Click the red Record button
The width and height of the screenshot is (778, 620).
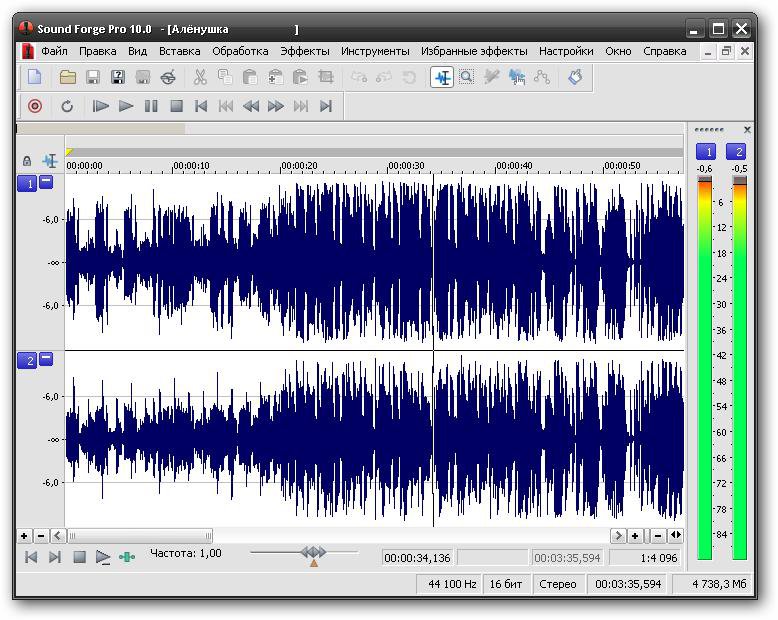35,106
